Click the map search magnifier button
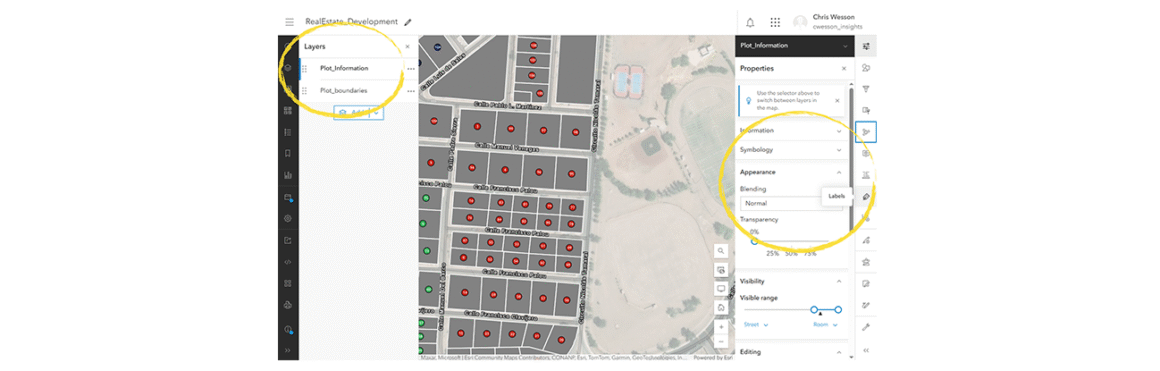The height and width of the screenshot is (371, 1160). pos(721,251)
